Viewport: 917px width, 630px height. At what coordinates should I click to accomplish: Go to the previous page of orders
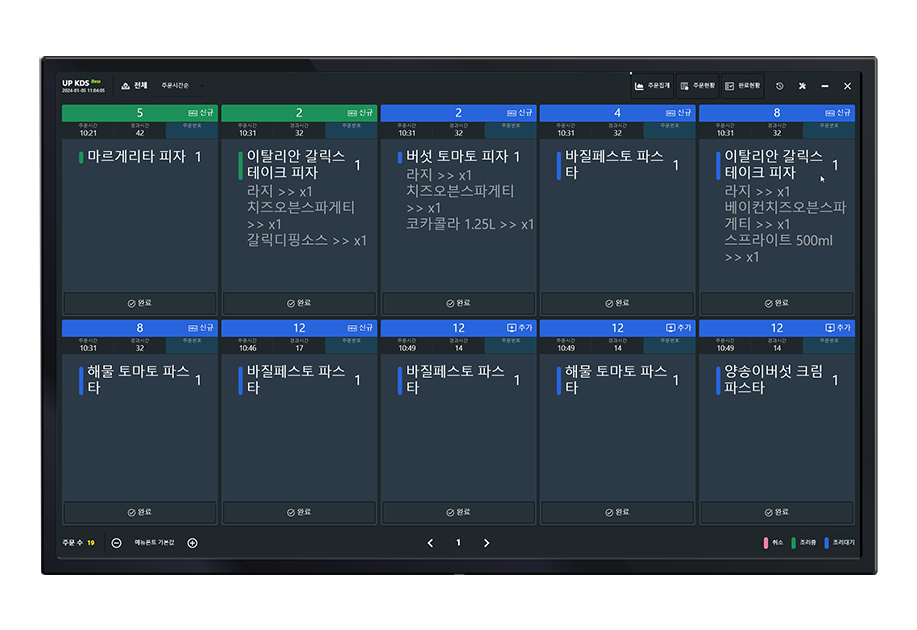coord(430,543)
